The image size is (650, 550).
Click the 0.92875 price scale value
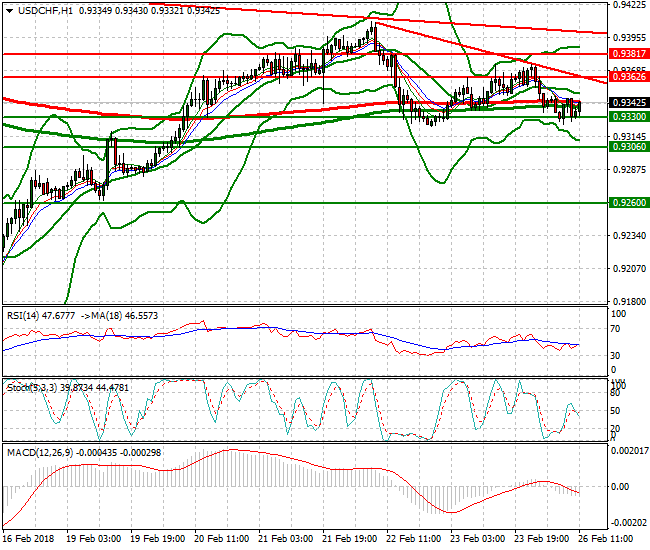[629, 170]
